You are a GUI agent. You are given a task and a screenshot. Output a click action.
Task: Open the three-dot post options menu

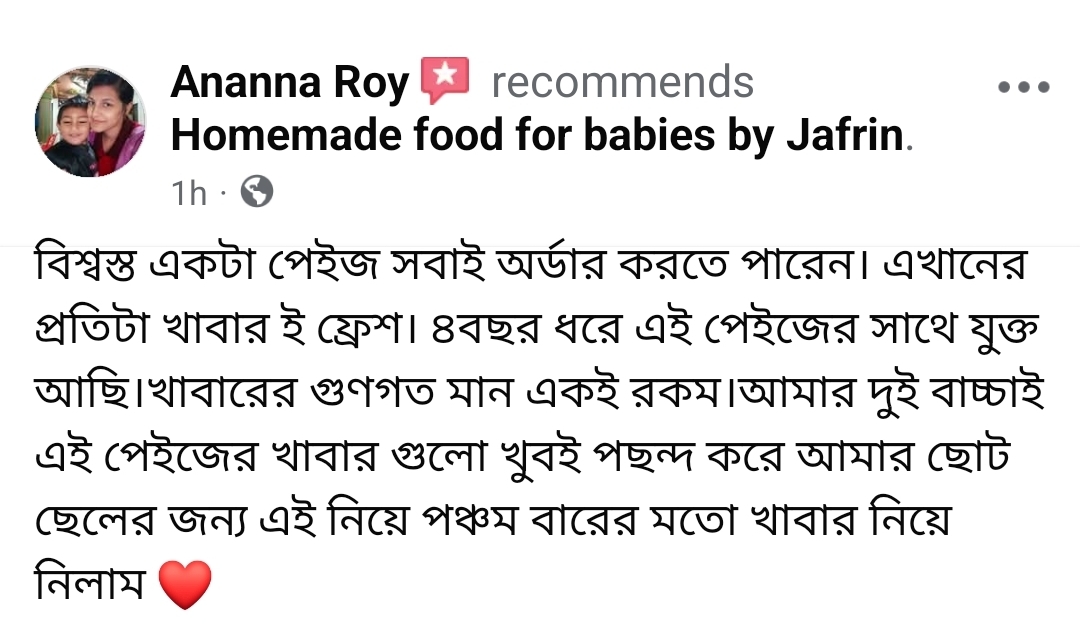[1024, 87]
